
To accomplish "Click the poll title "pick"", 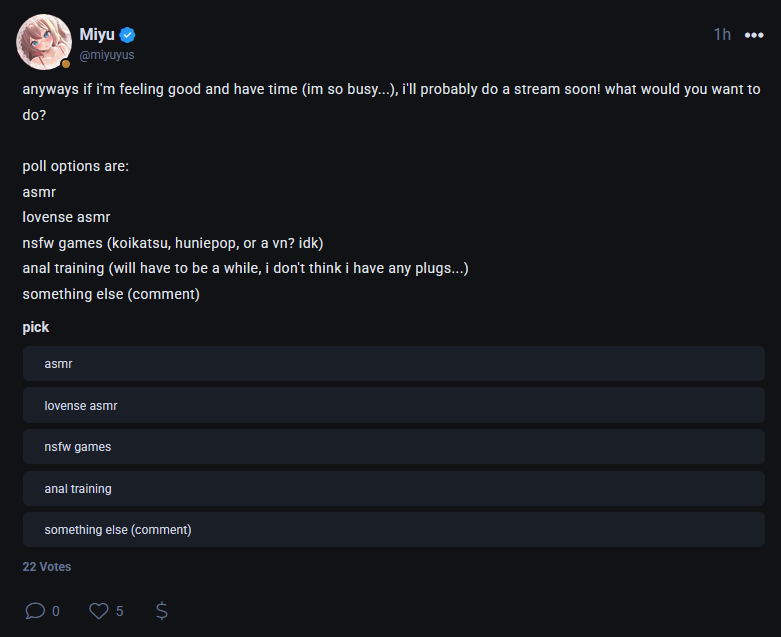I will tap(36, 327).
